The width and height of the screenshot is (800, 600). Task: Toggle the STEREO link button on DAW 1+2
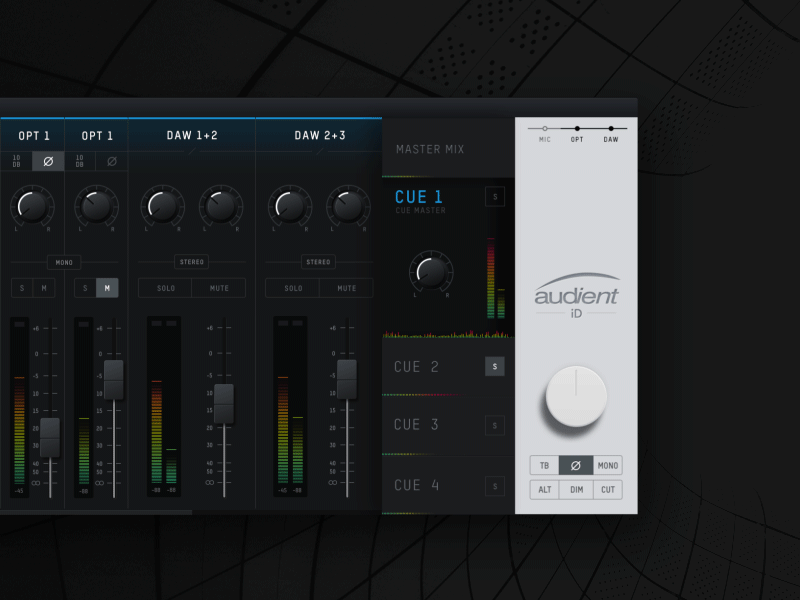[x=191, y=262]
